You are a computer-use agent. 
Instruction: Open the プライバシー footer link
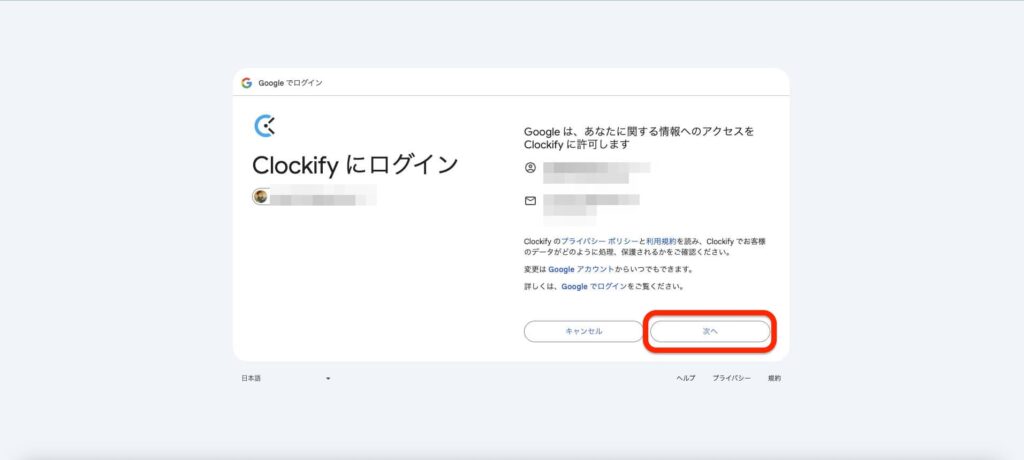pos(731,378)
